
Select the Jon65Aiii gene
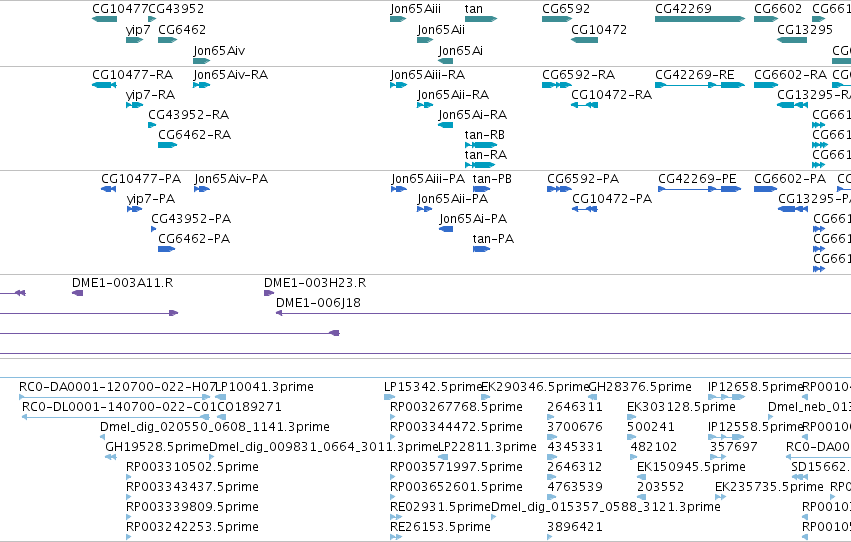pos(398,19)
